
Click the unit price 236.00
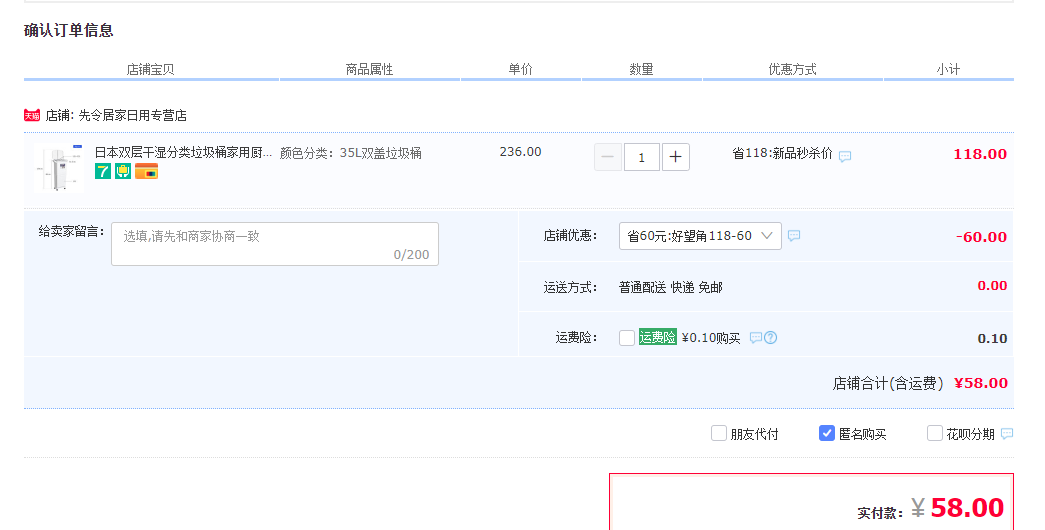[521, 152]
